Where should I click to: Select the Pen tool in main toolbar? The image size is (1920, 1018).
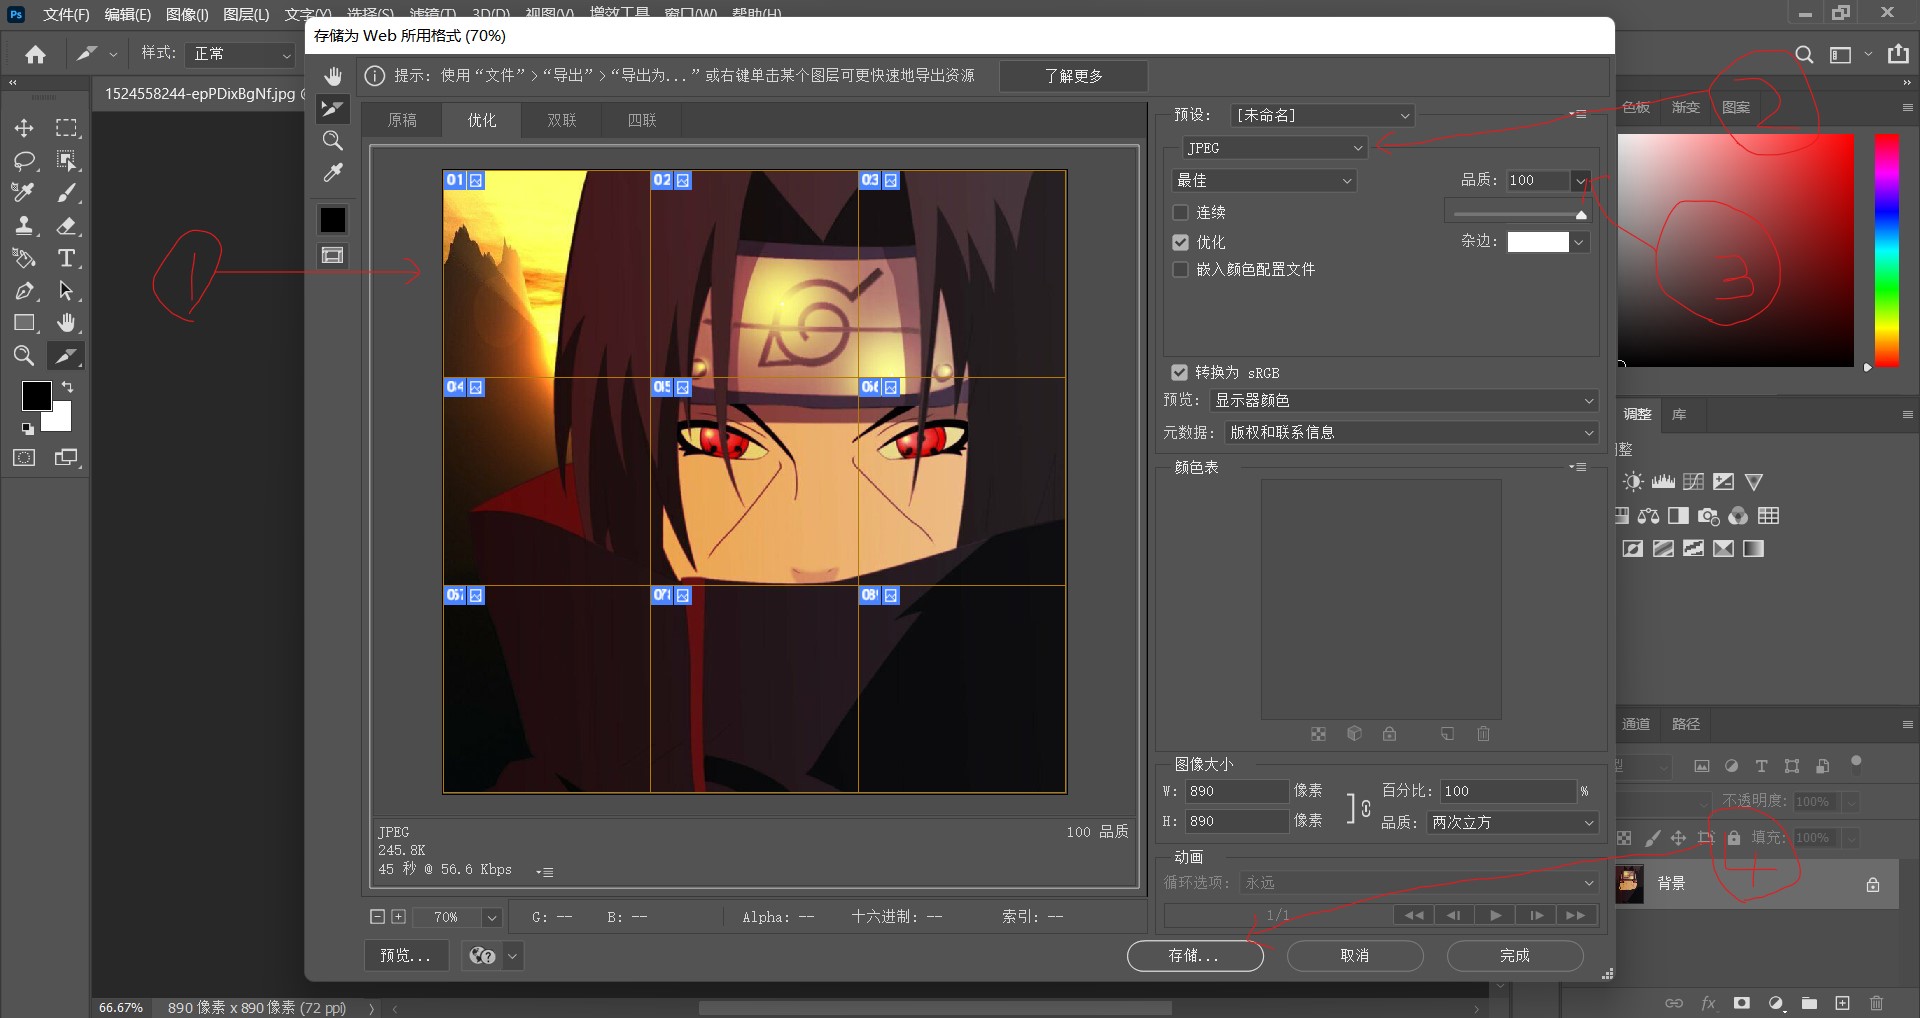click(x=24, y=291)
